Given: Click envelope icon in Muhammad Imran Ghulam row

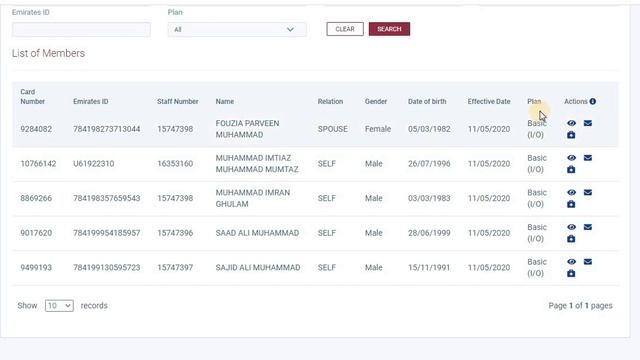Looking at the screenshot, I should (588, 192).
